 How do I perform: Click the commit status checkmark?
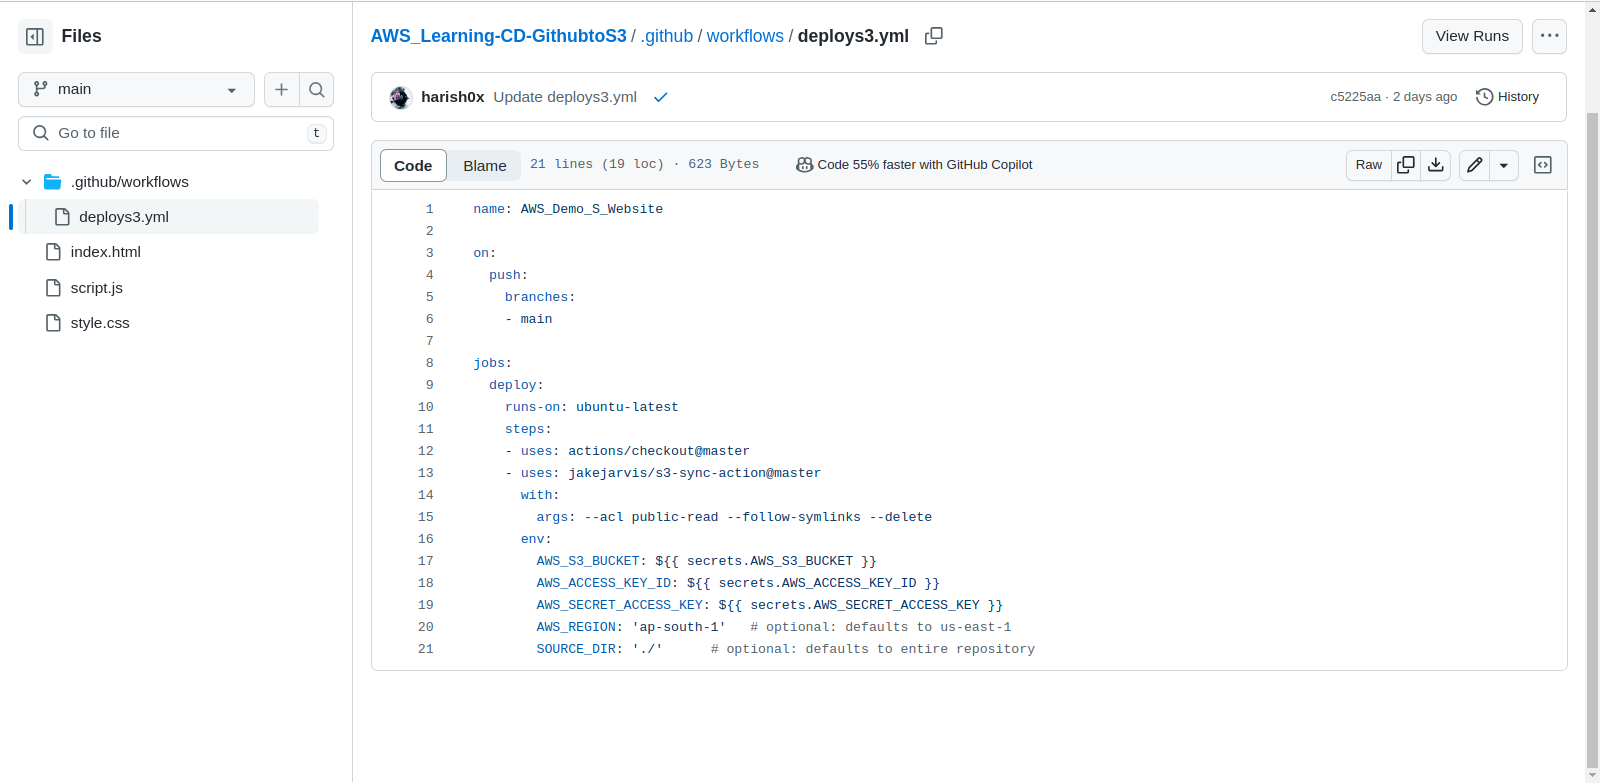pyautogui.click(x=660, y=97)
